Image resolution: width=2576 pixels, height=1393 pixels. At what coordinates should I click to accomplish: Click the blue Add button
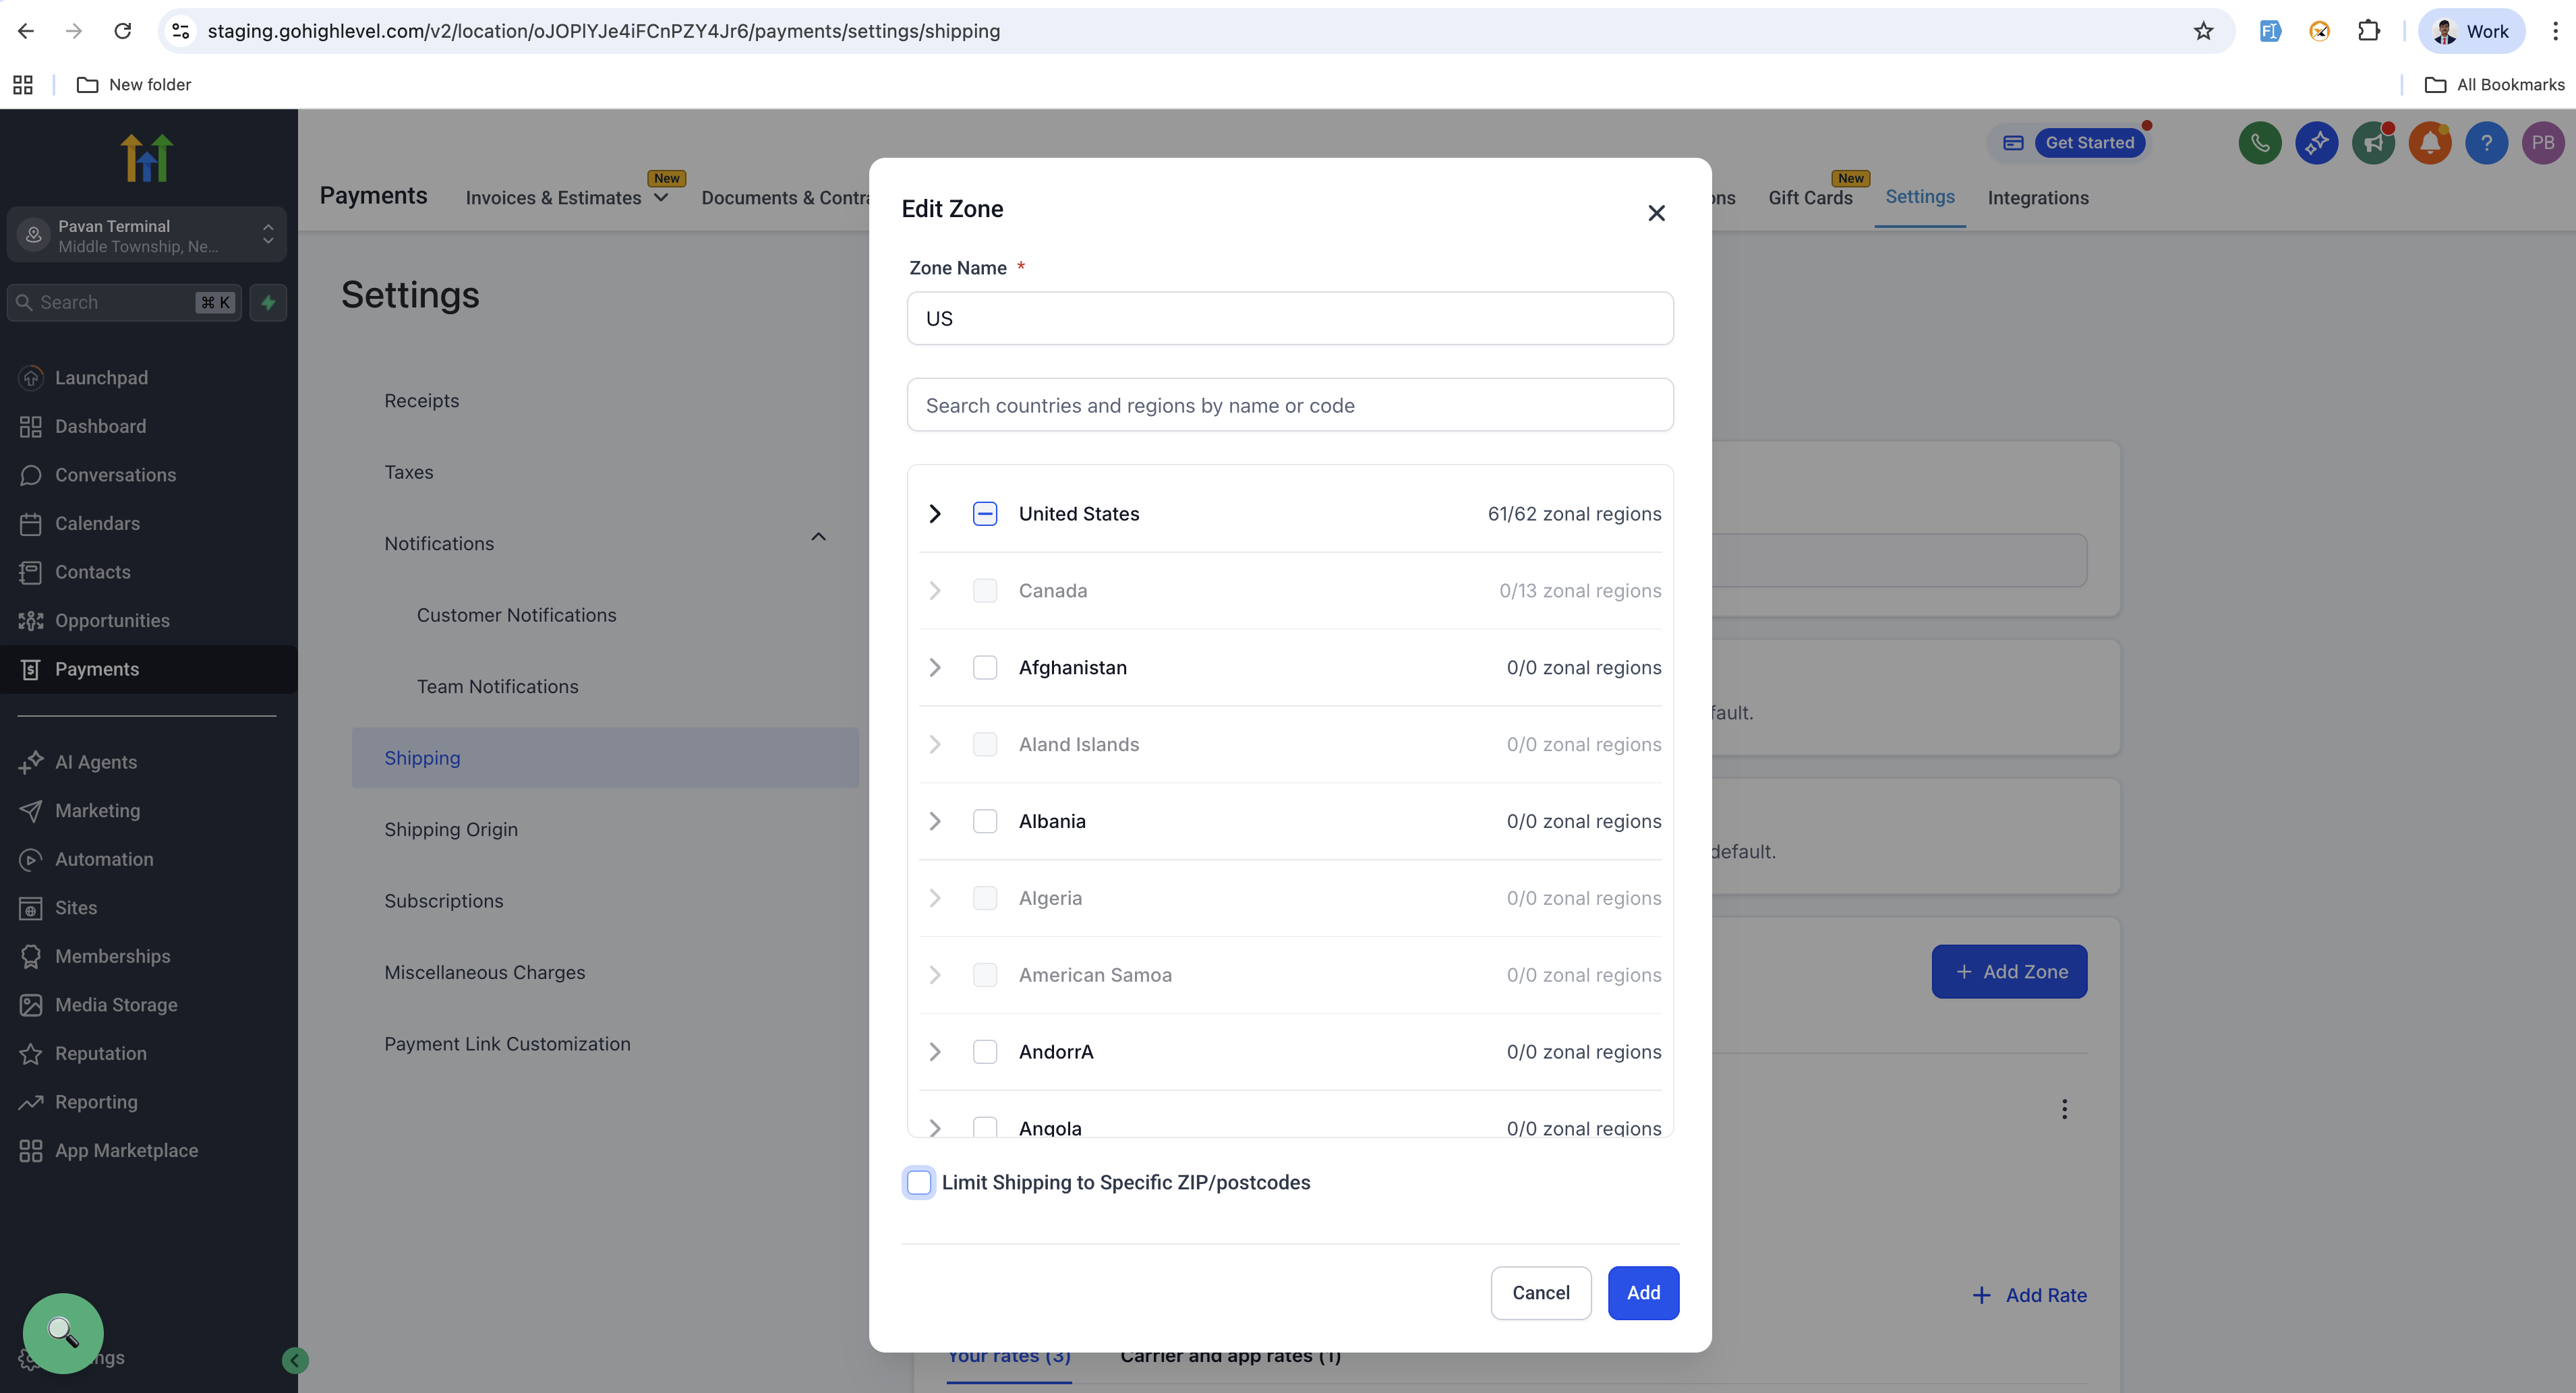pos(1642,1293)
